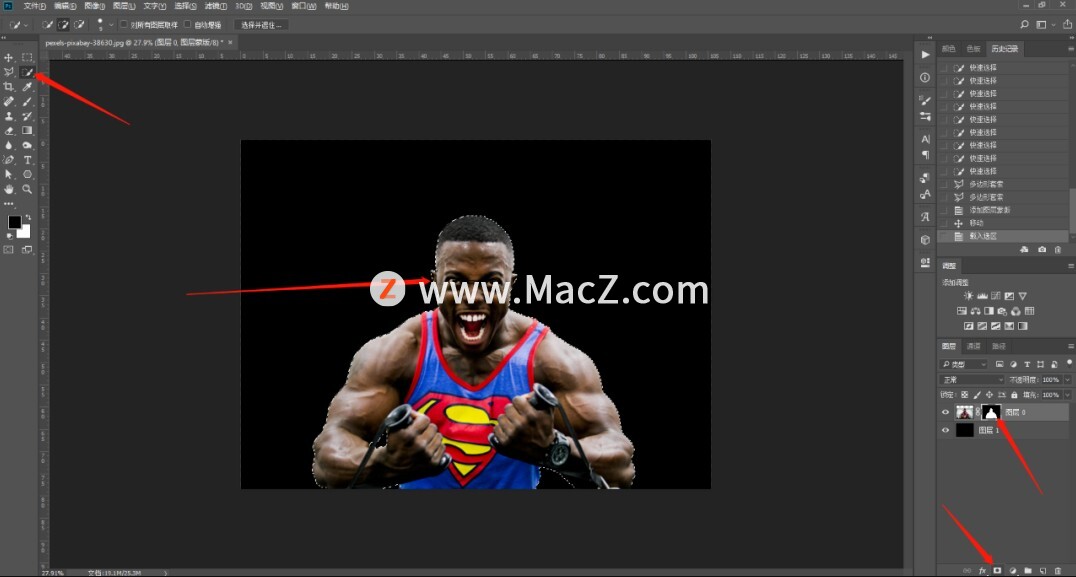Delete layer with Layers panel trash icon
Image resolution: width=1076 pixels, height=577 pixels.
pos(1058,571)
